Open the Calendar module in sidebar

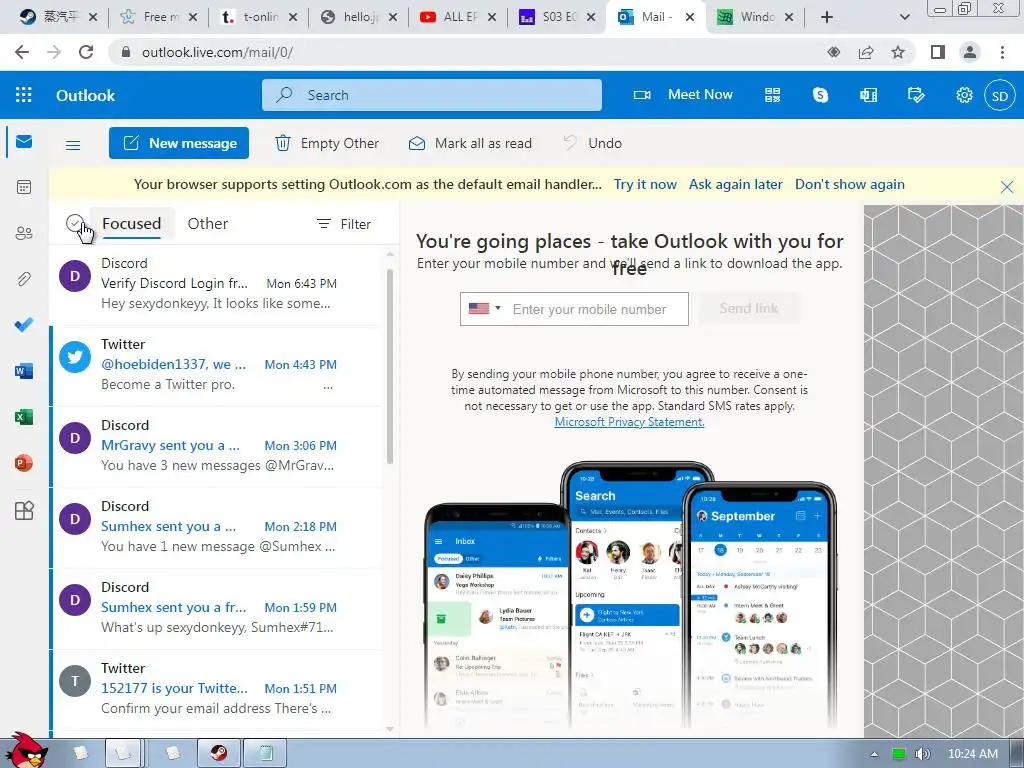coord(24,187)
